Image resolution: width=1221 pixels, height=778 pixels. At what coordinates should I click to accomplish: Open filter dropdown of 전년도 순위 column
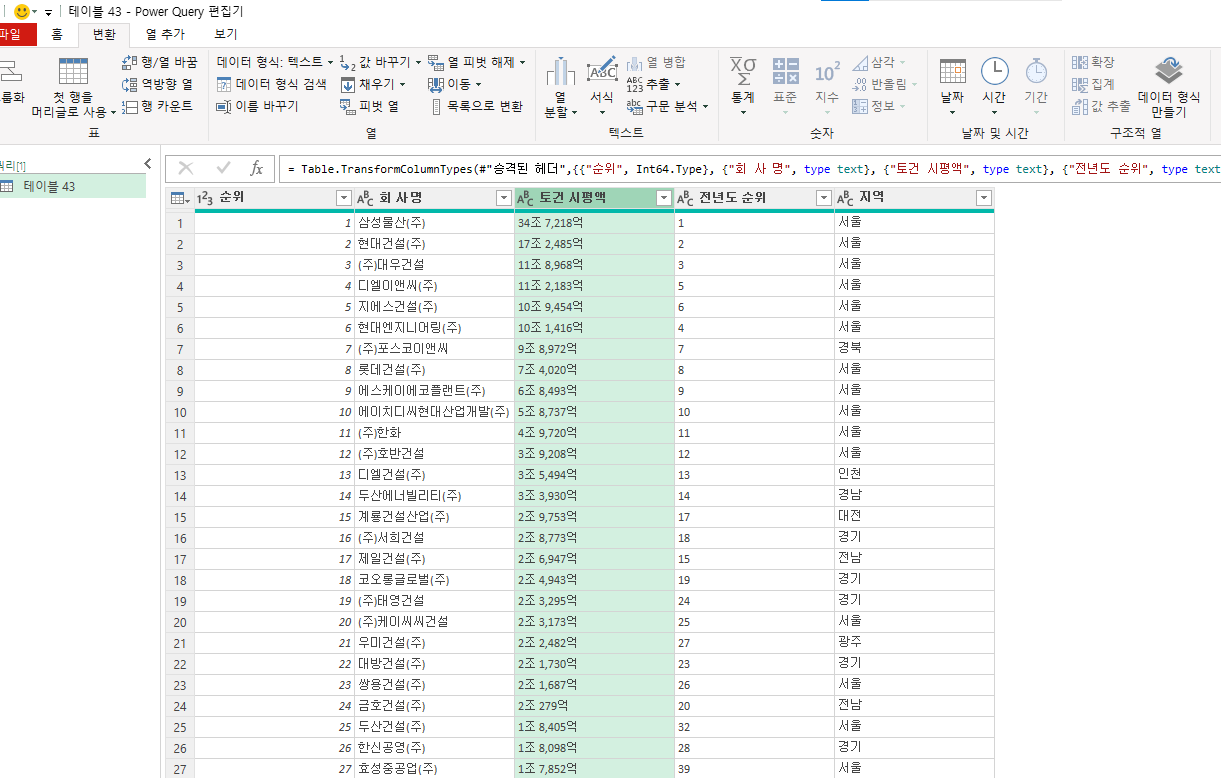coord(824,198)
